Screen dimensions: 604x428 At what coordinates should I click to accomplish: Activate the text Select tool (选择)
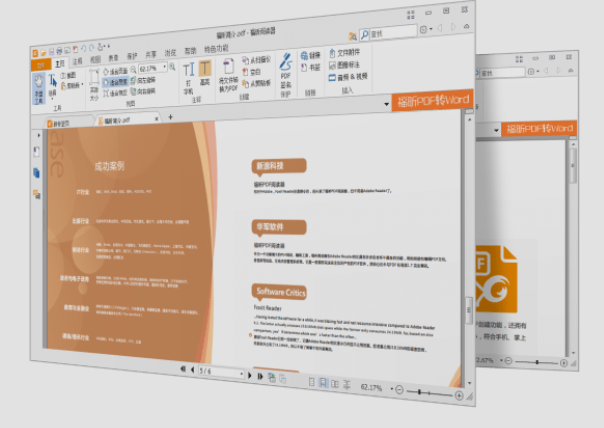tap(52, 86)
